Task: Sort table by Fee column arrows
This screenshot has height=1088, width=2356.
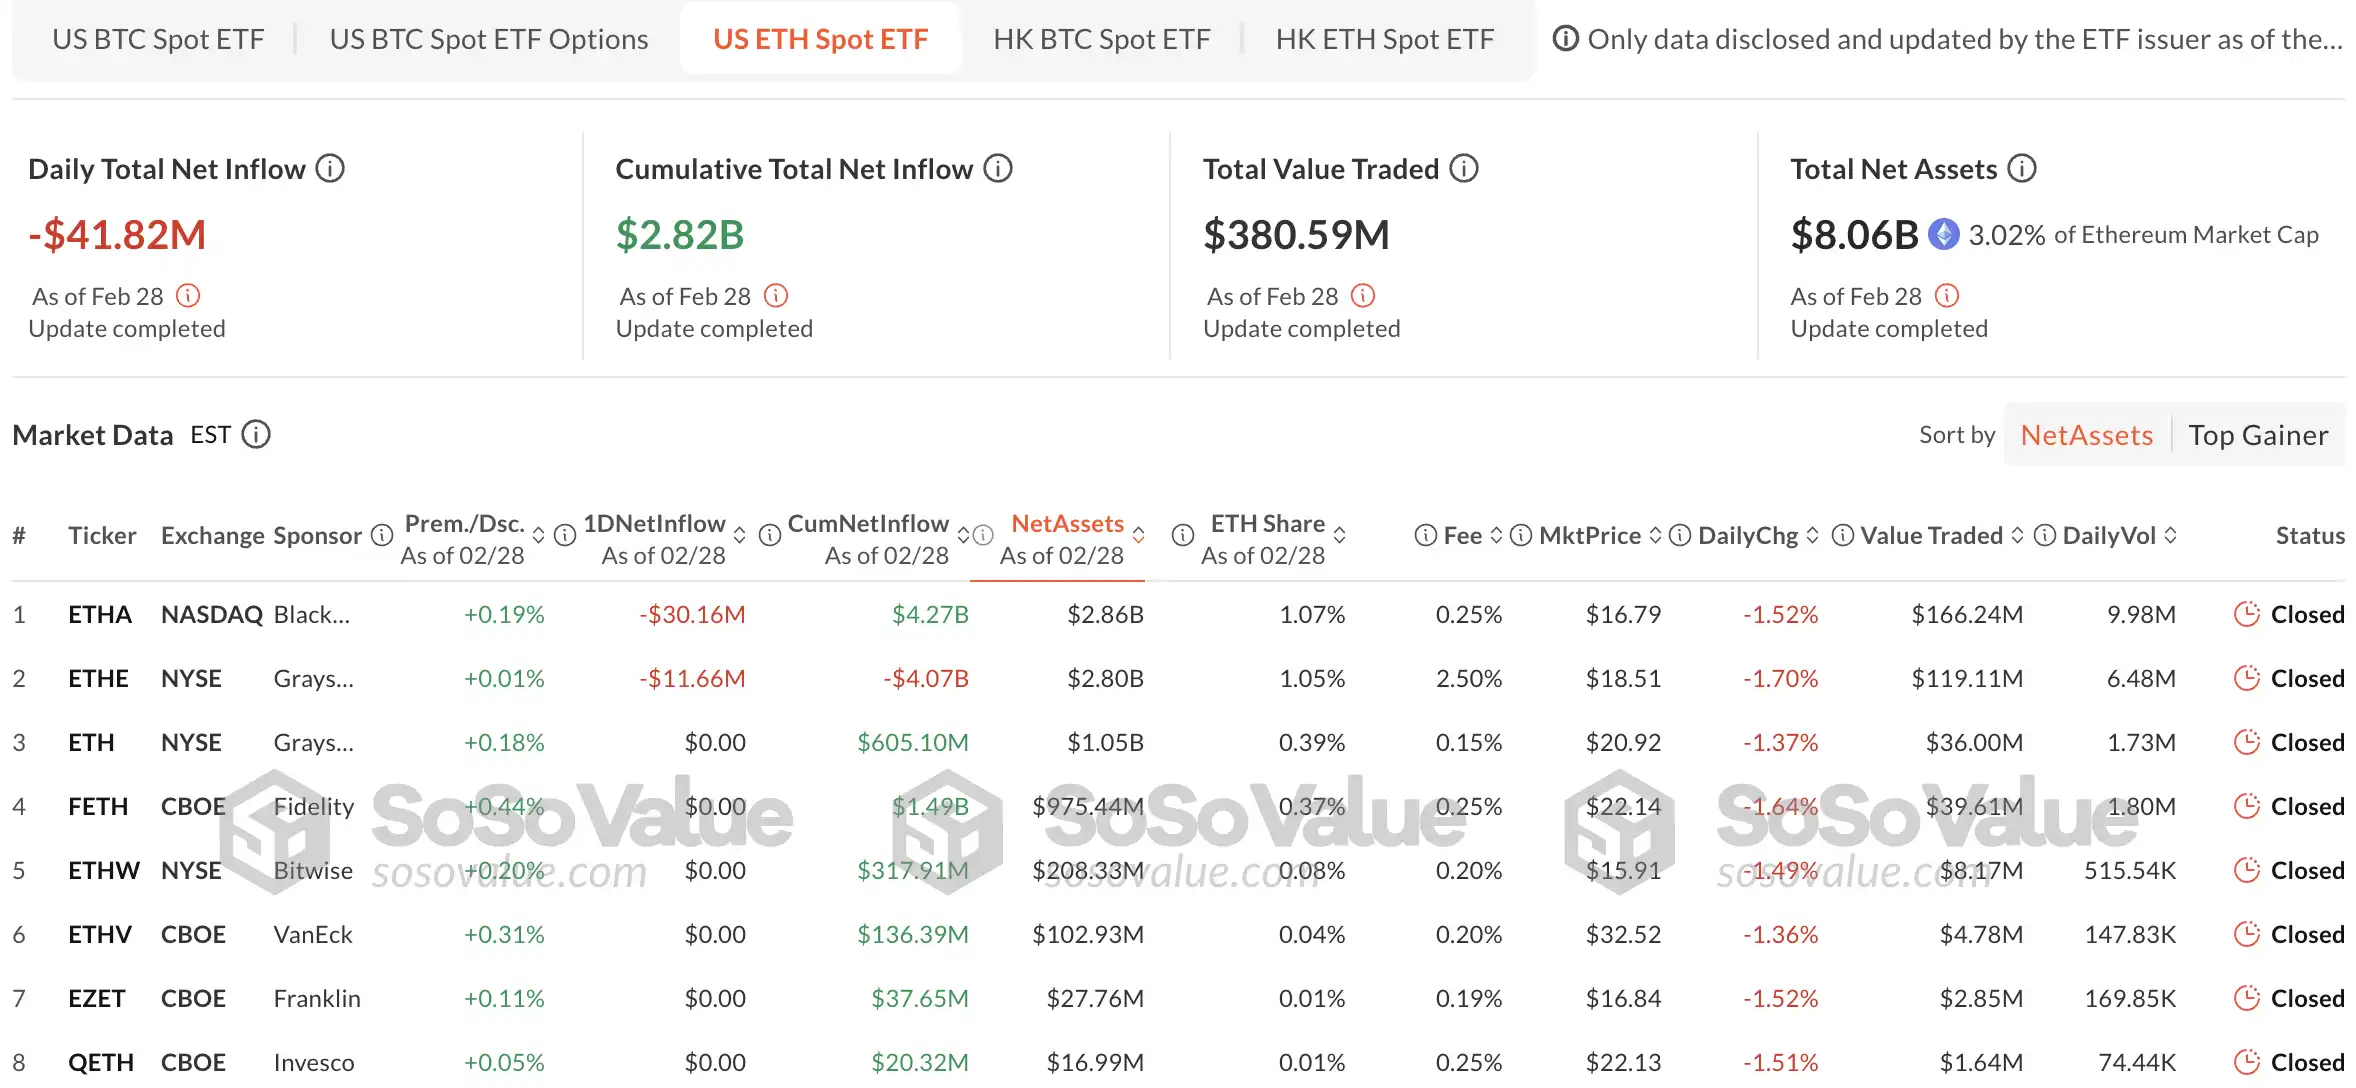Action: tap(1496, 535)
